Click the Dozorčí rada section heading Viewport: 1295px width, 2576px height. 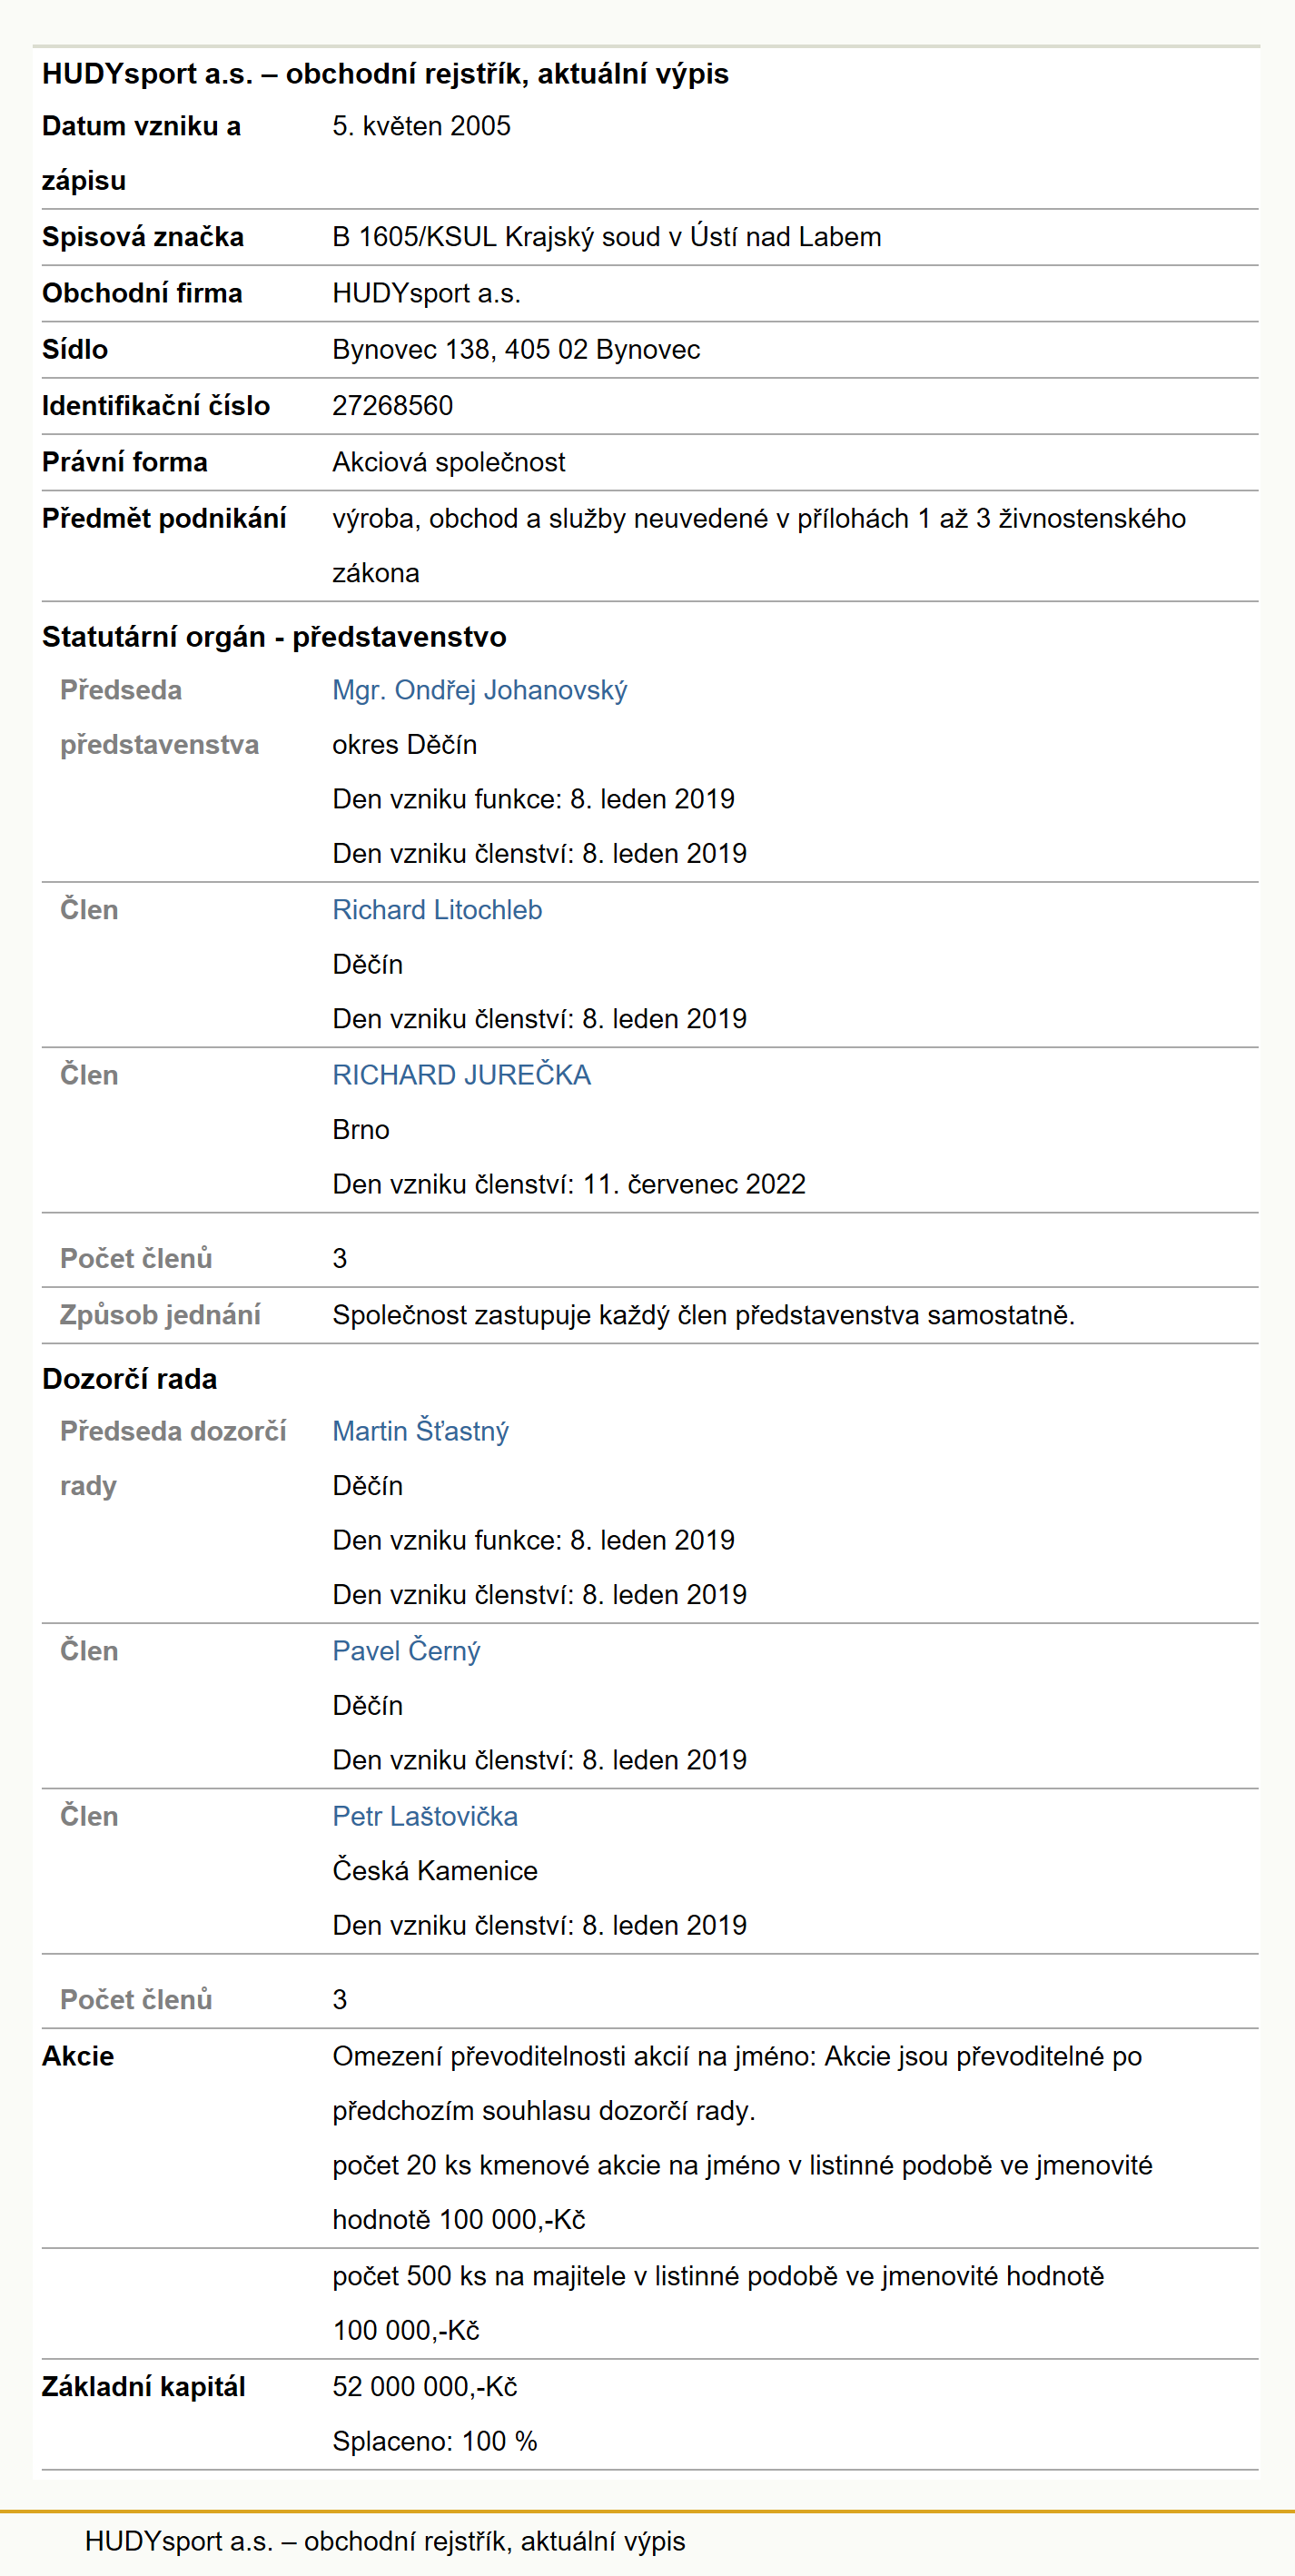(129, 1379)
